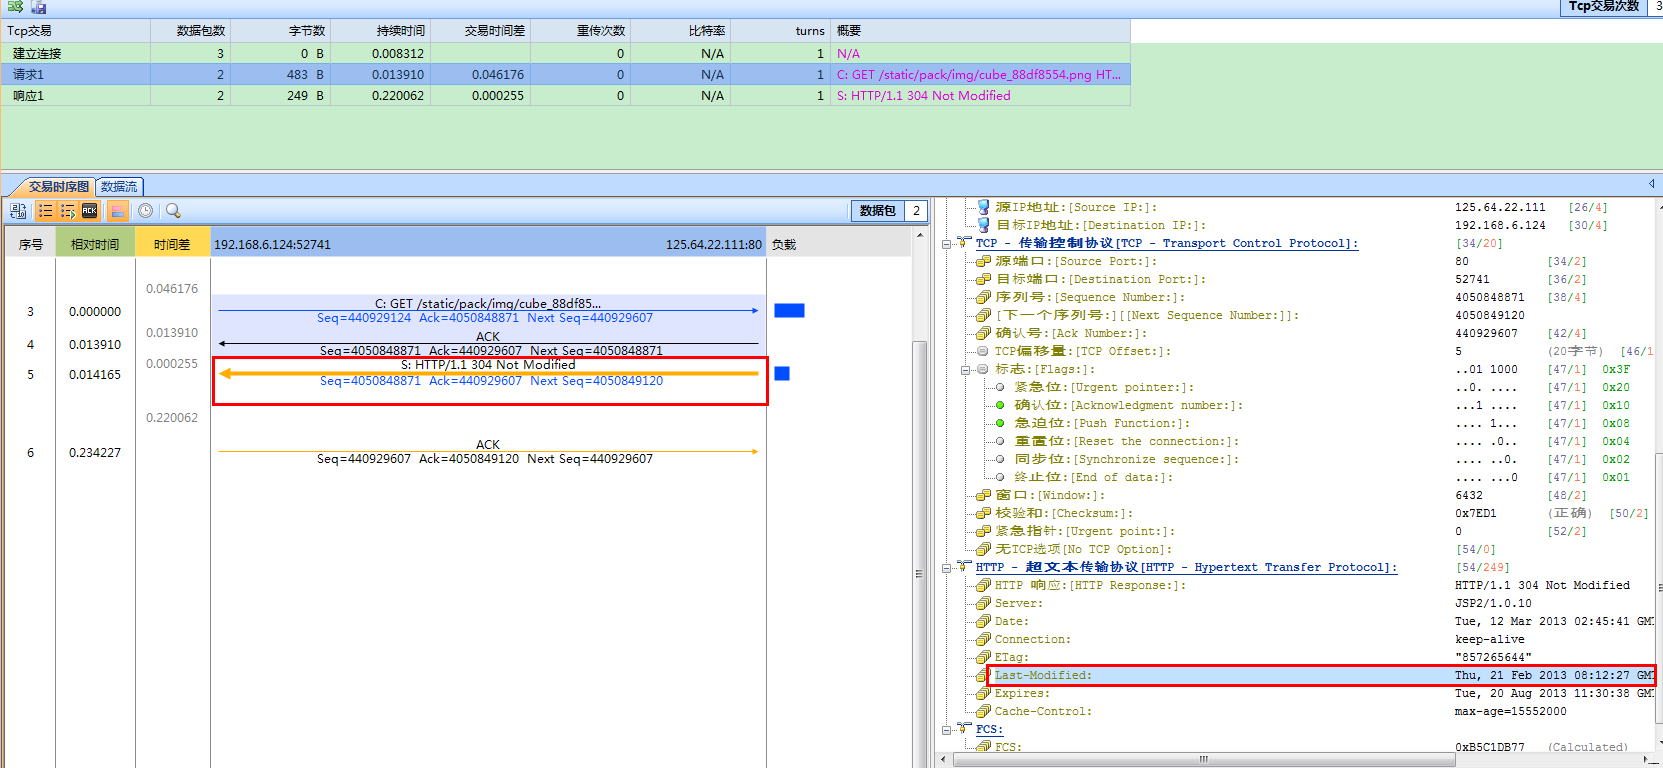1663x768 pixels.
Task: Click the 终止位 End of data indicator
Action: [x=1000, y=477]
